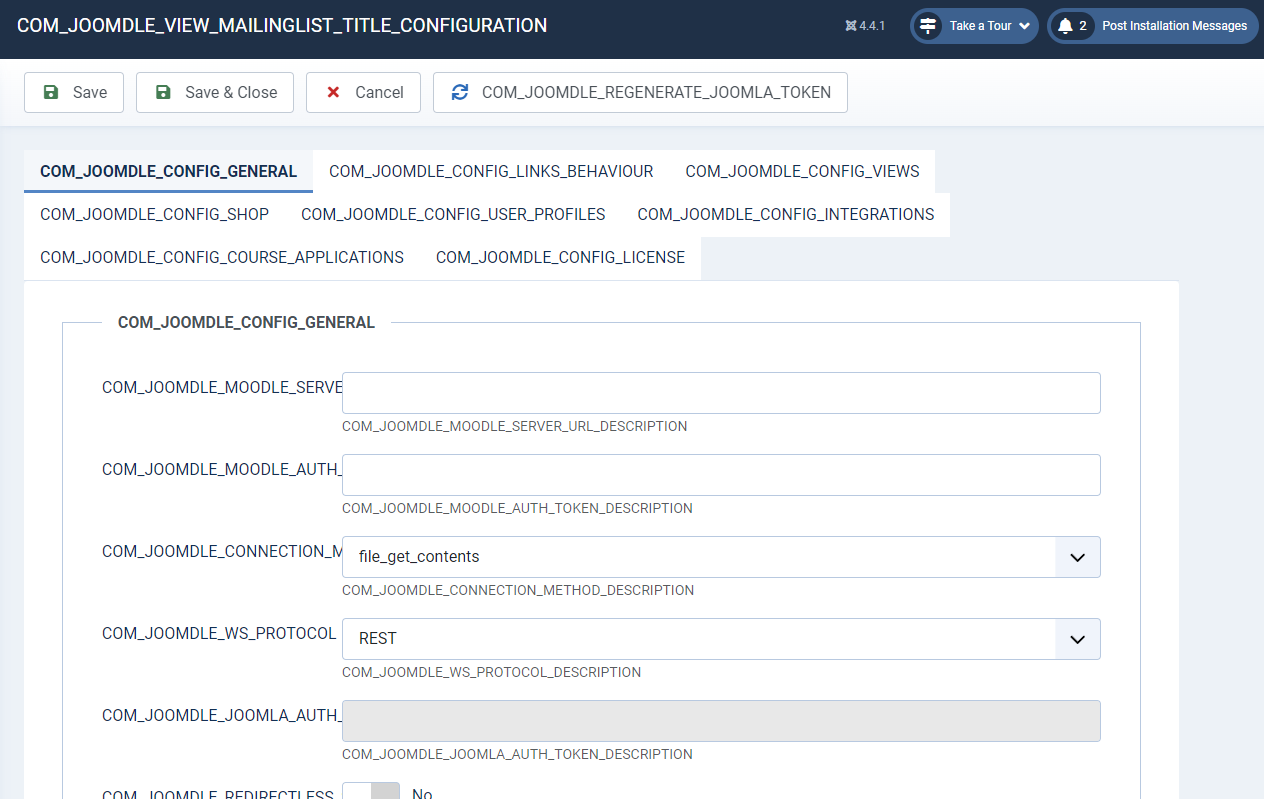Open COM_JOOMDLE_CONFIG_INTEGRATIONS tab
Image resolution: width=1264 pixels, height=799 pixels.
[x=785, y=214]
